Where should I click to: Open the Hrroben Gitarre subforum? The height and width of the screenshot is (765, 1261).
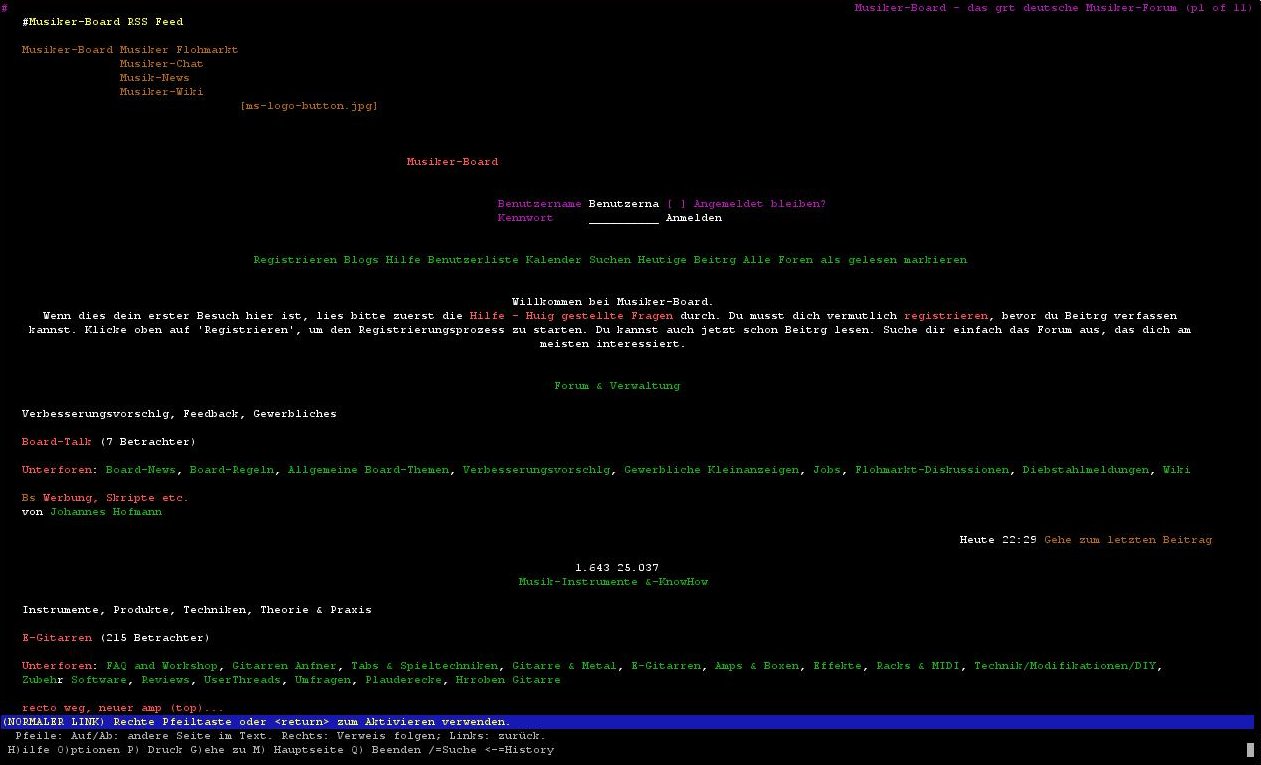[x=508, y=680]
